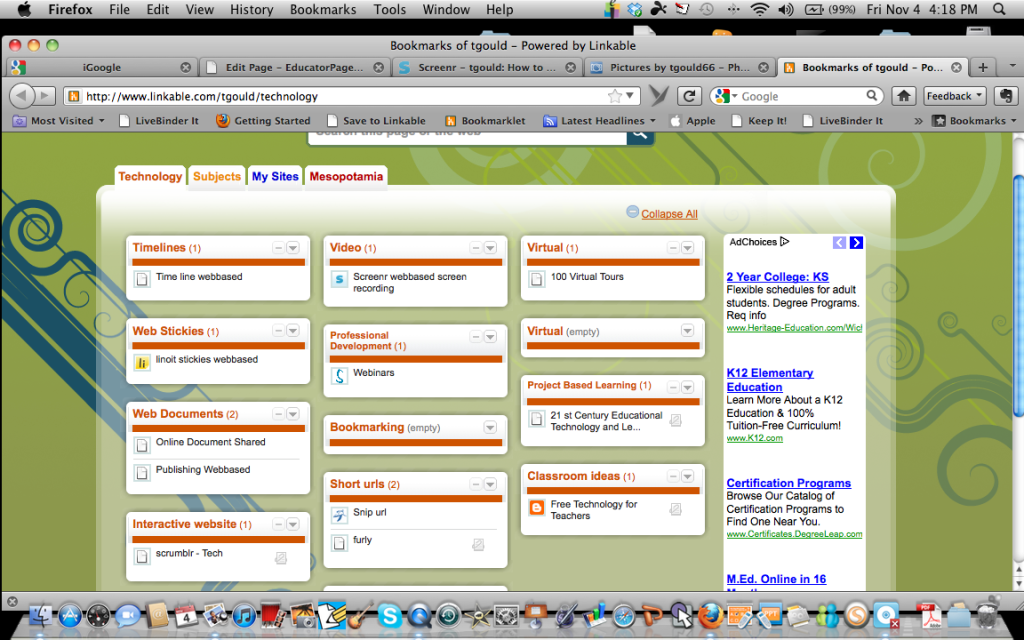Expand the Latest Headlines feed dropdown
Image resolution: width=1024 pixels, height=640 pixels.
(652, 121)
